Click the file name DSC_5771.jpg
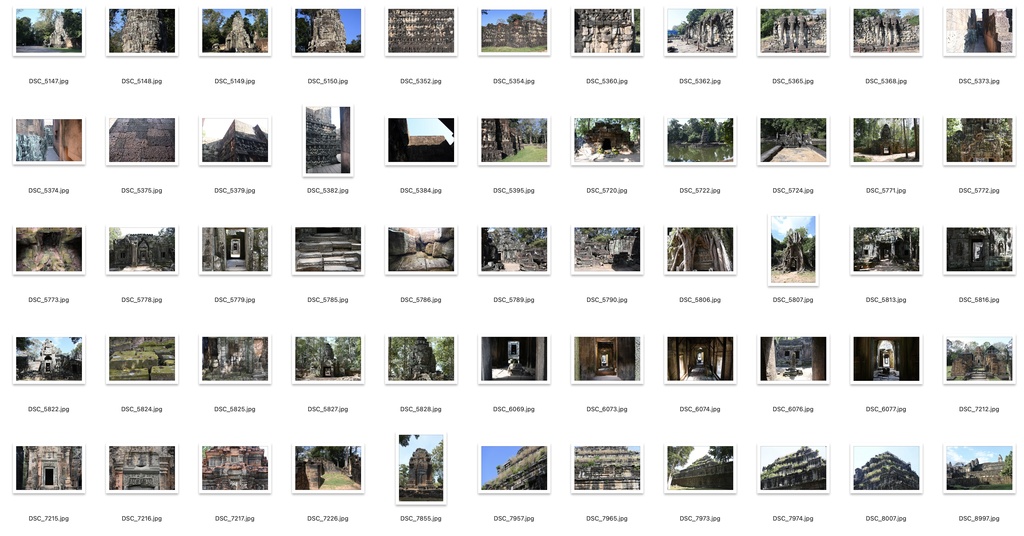 click(886, 191)
